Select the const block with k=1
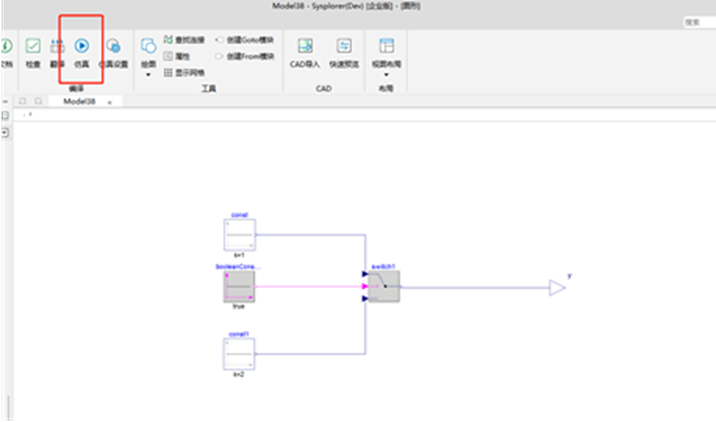716x422 pixels. [x=239, y=235]
